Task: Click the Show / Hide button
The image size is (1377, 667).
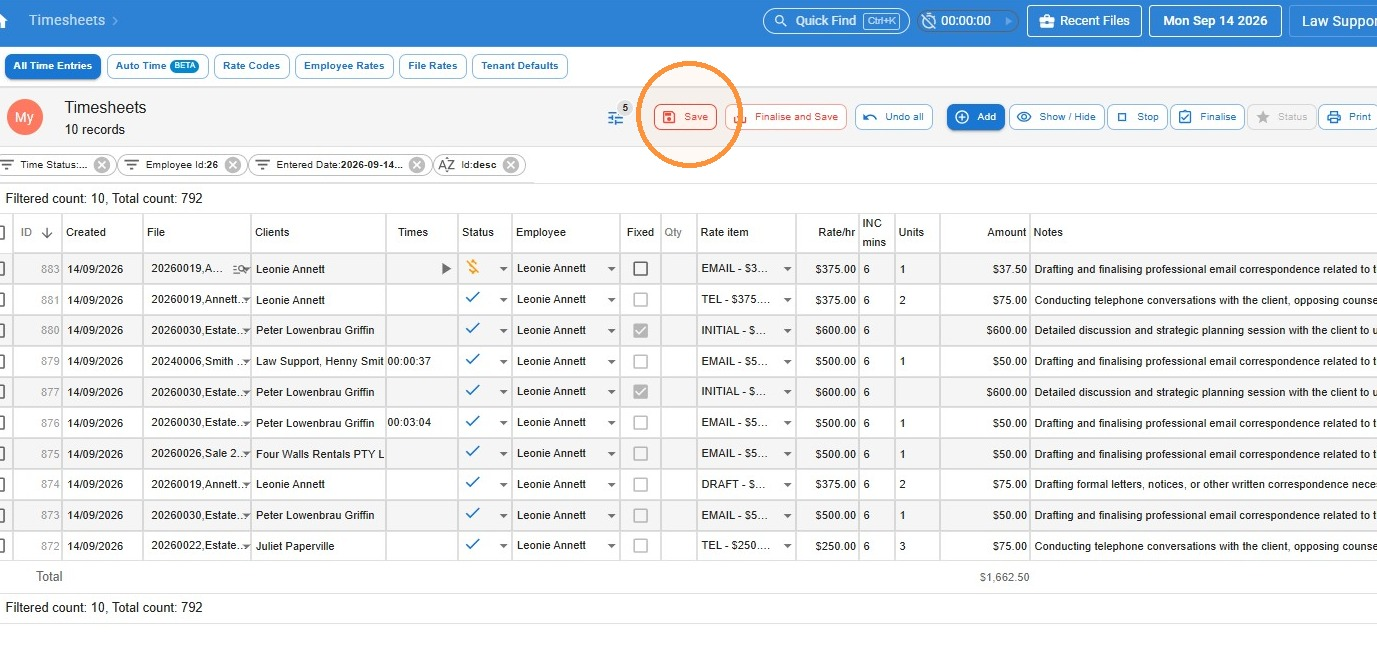Action: [1057, 117]
